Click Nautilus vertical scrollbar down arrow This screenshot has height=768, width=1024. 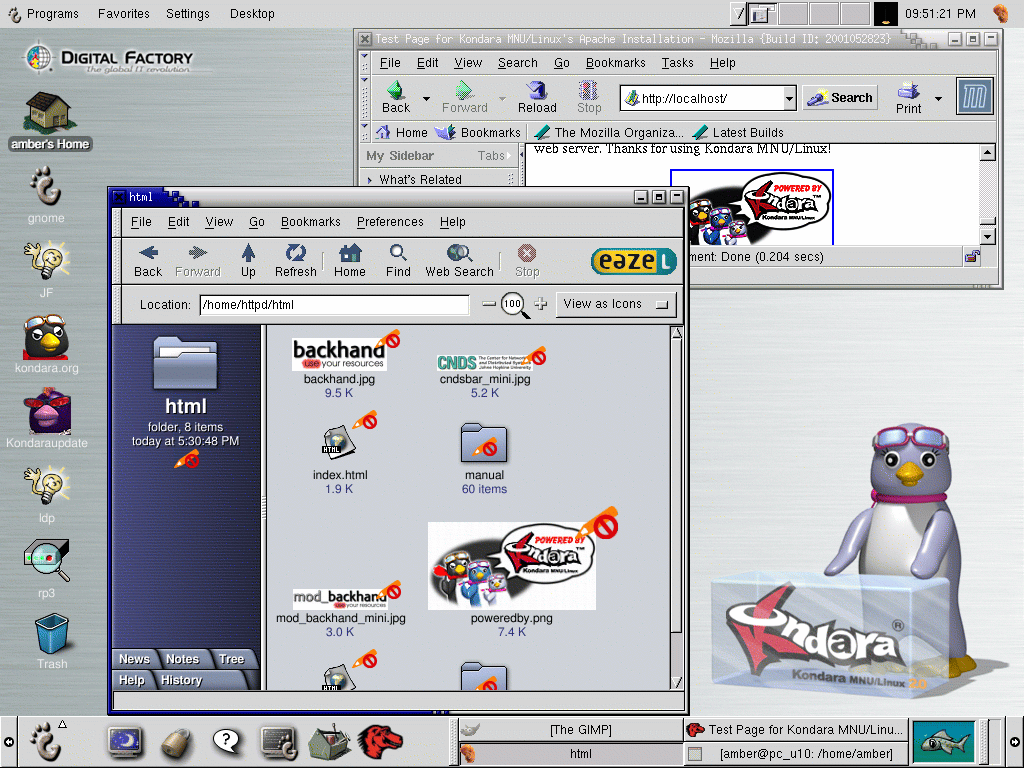click(677, 682)
